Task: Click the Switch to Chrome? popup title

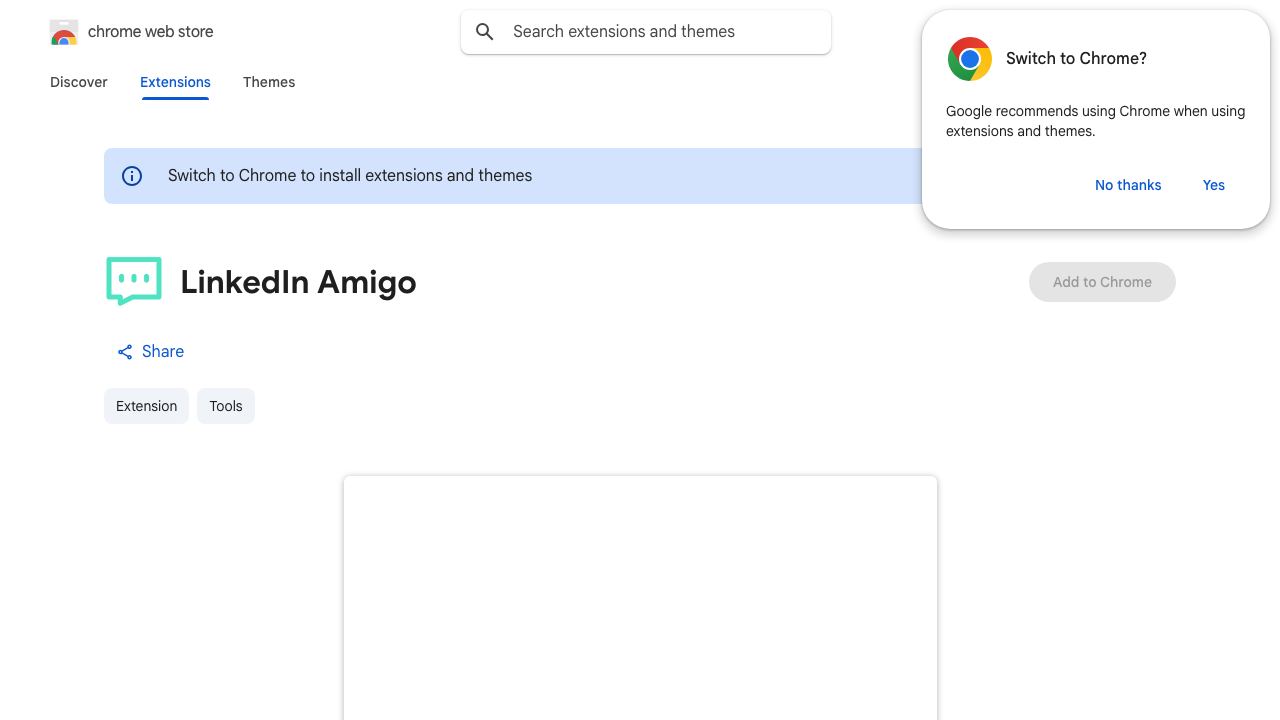Action: [1076, 59]
